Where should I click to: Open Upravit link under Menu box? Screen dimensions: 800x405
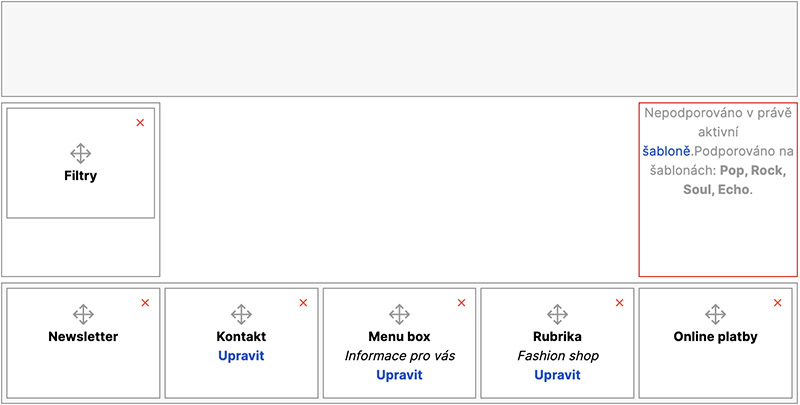tap(399, 375)
